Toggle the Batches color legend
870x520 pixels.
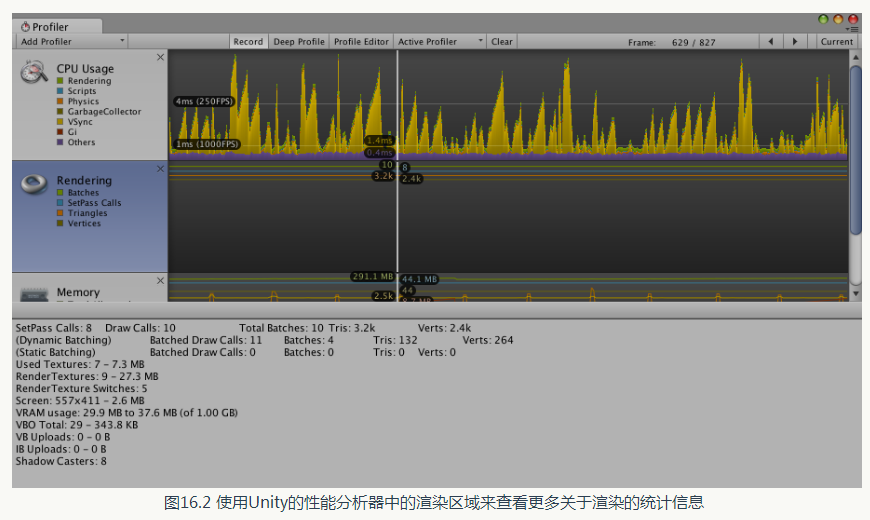click(x=60, y=193)
